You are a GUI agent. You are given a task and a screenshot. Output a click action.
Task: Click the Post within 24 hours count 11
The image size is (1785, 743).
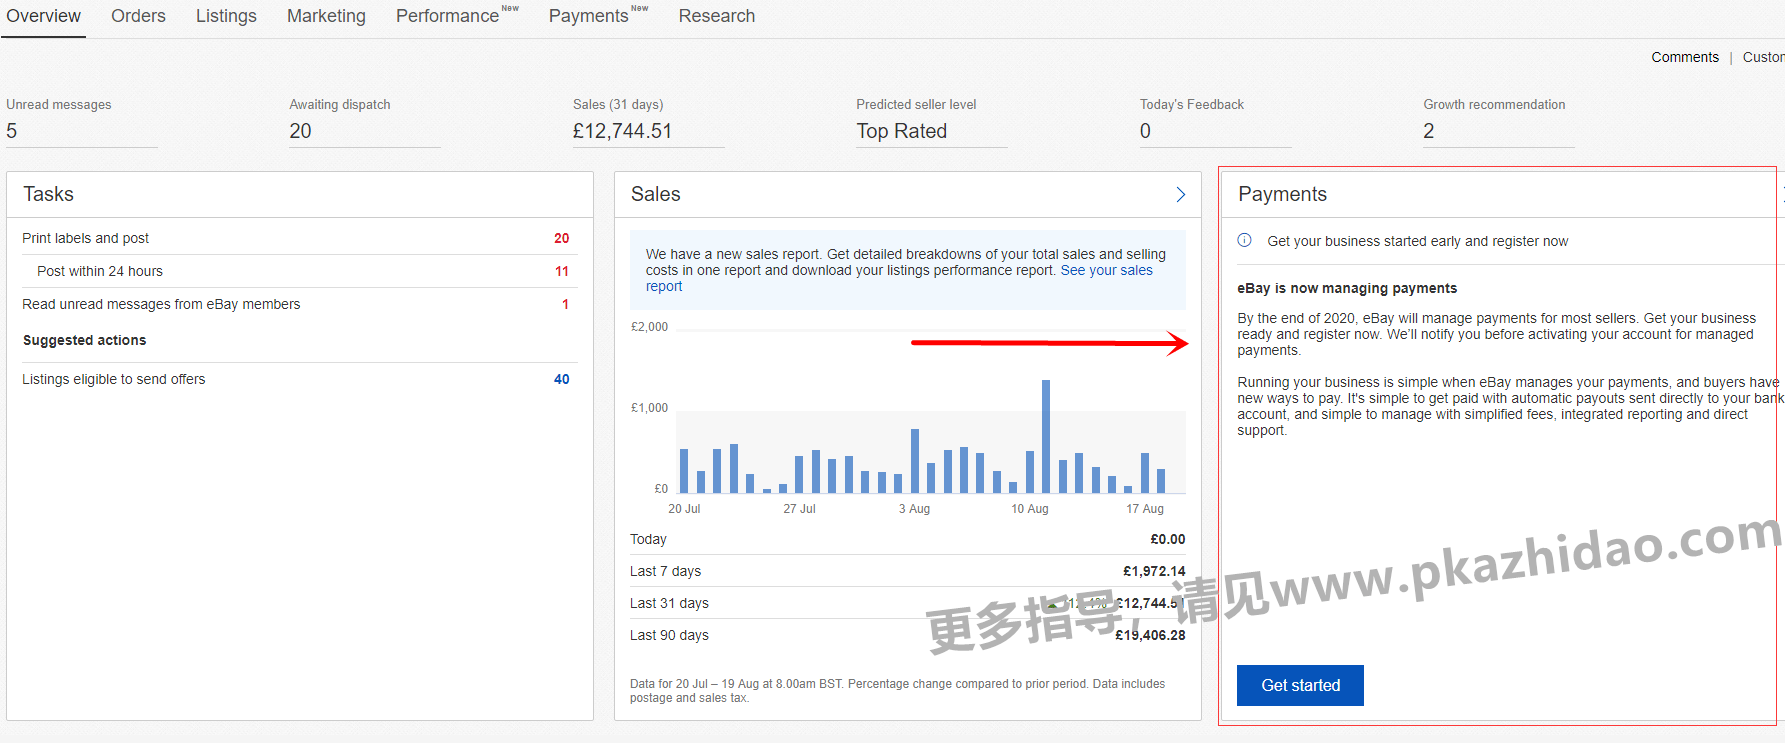coord(561,271)
